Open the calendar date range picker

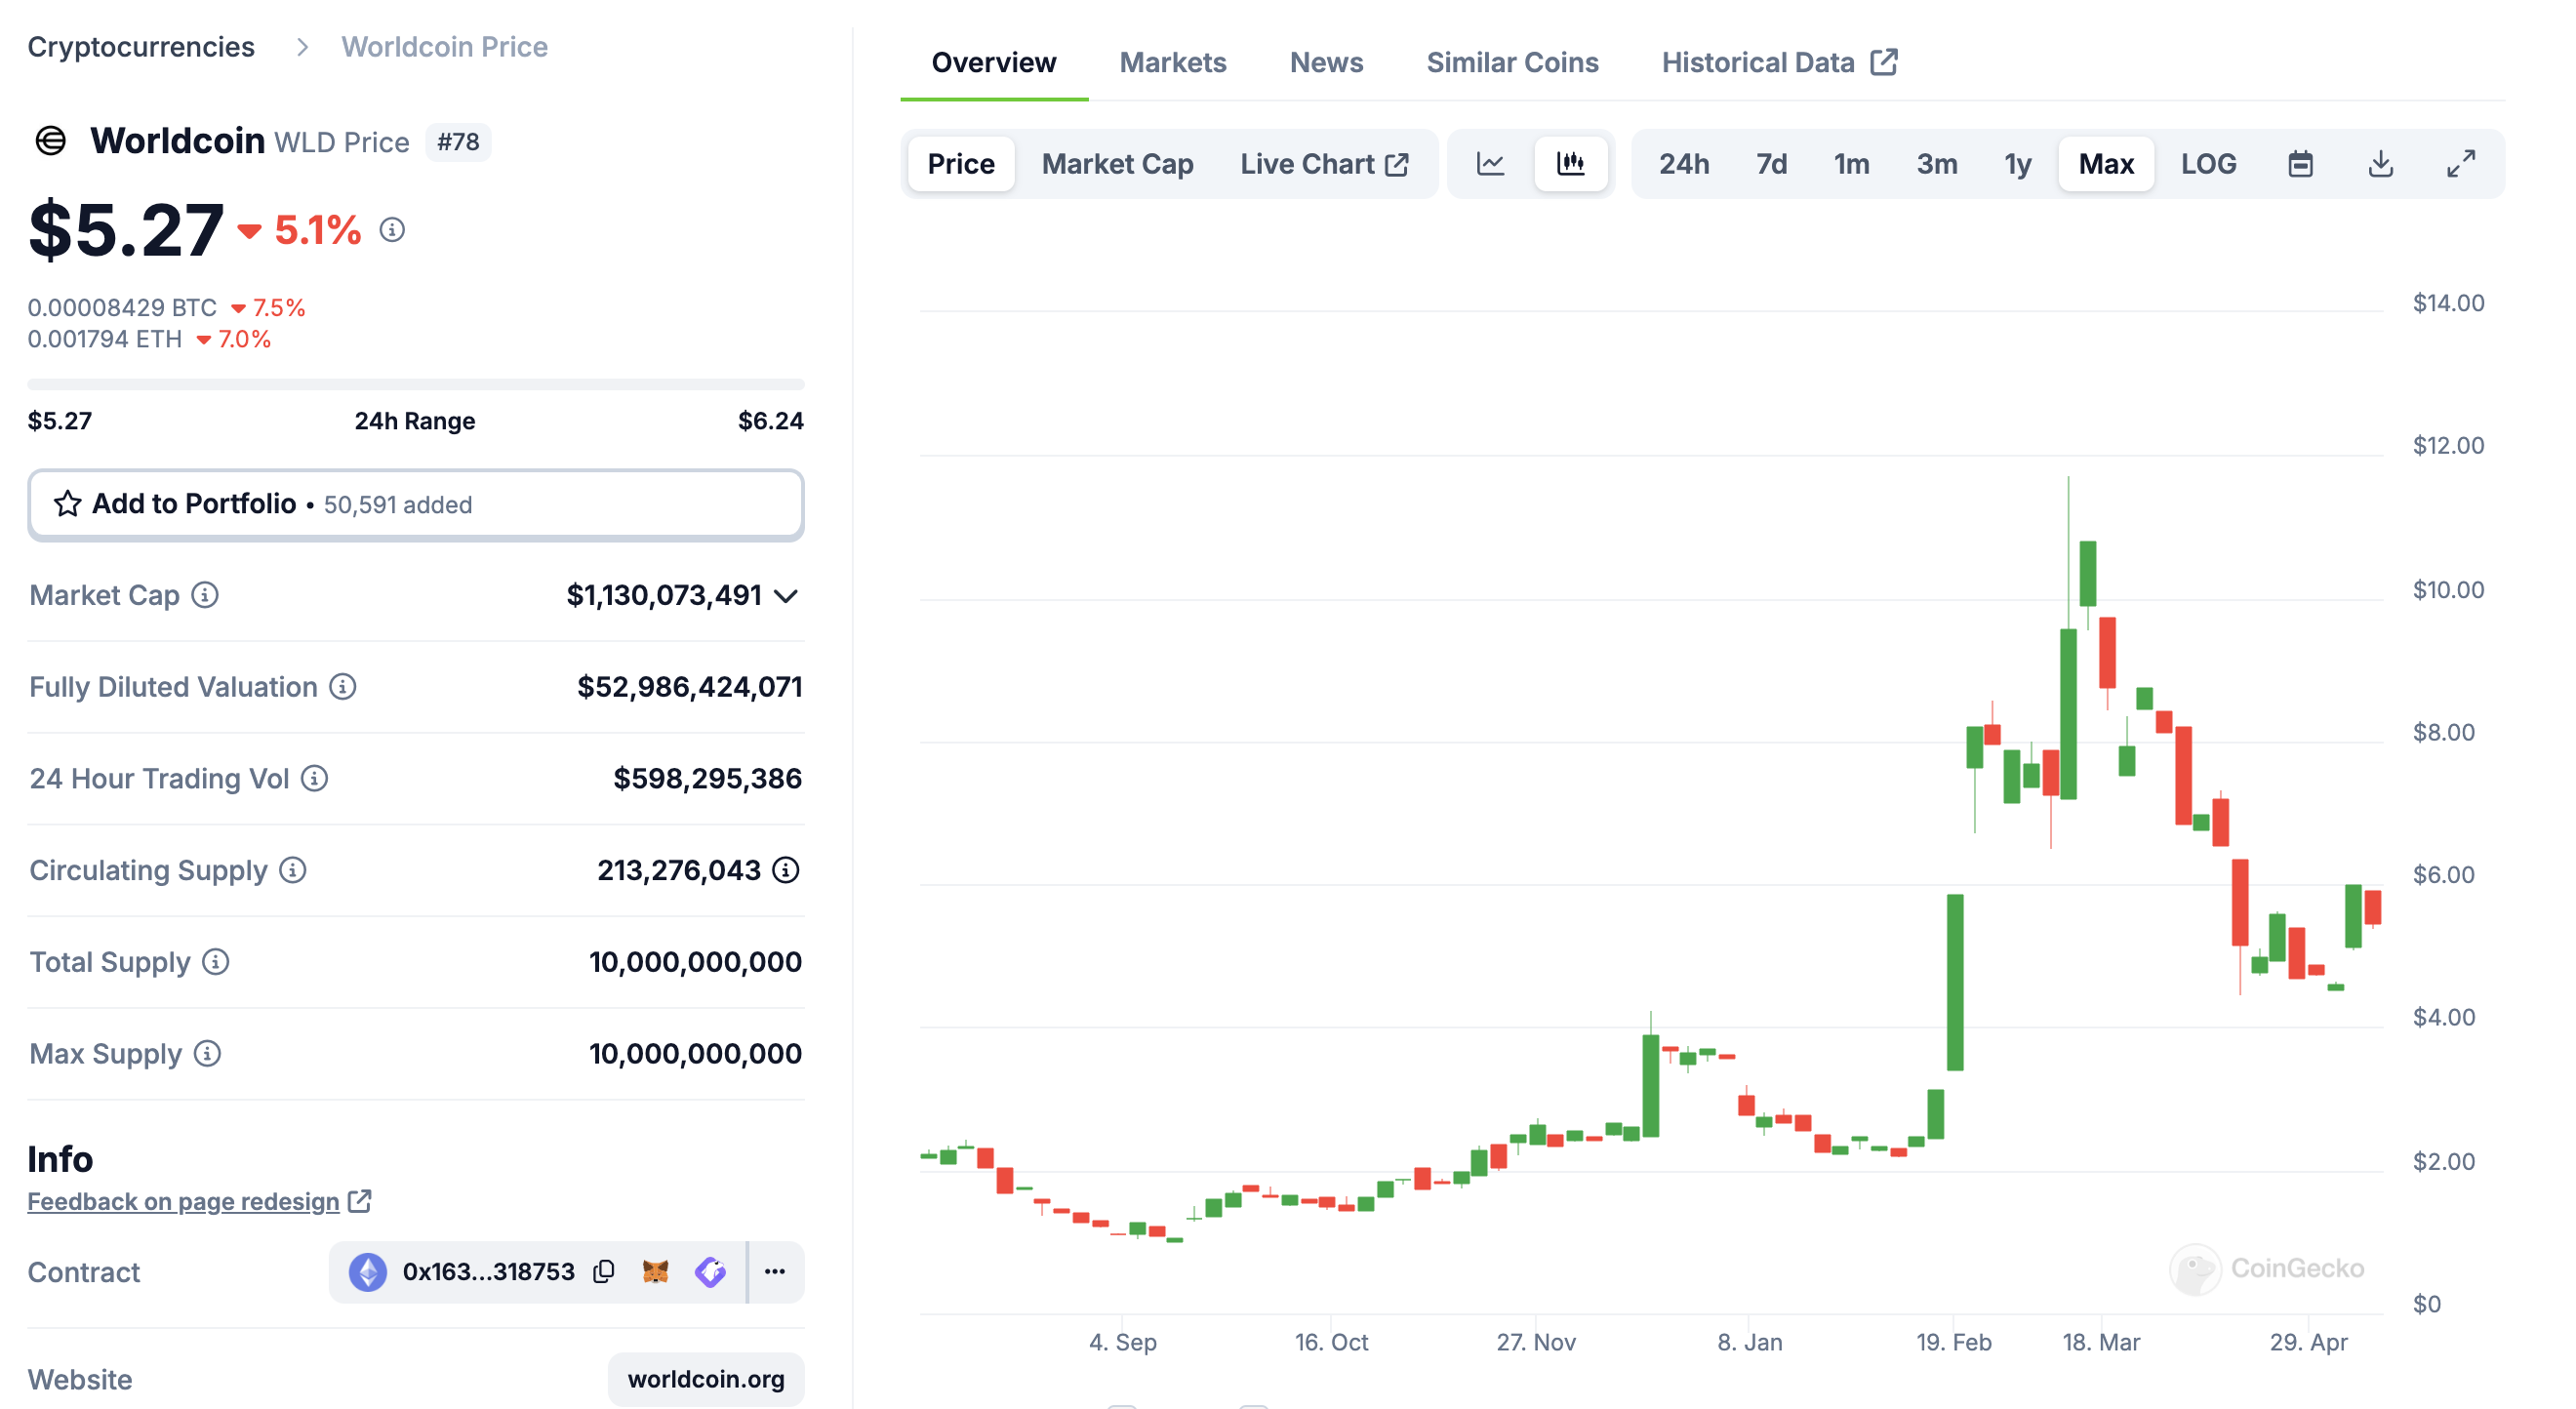pyautogui.click(x=2300, y=164)
